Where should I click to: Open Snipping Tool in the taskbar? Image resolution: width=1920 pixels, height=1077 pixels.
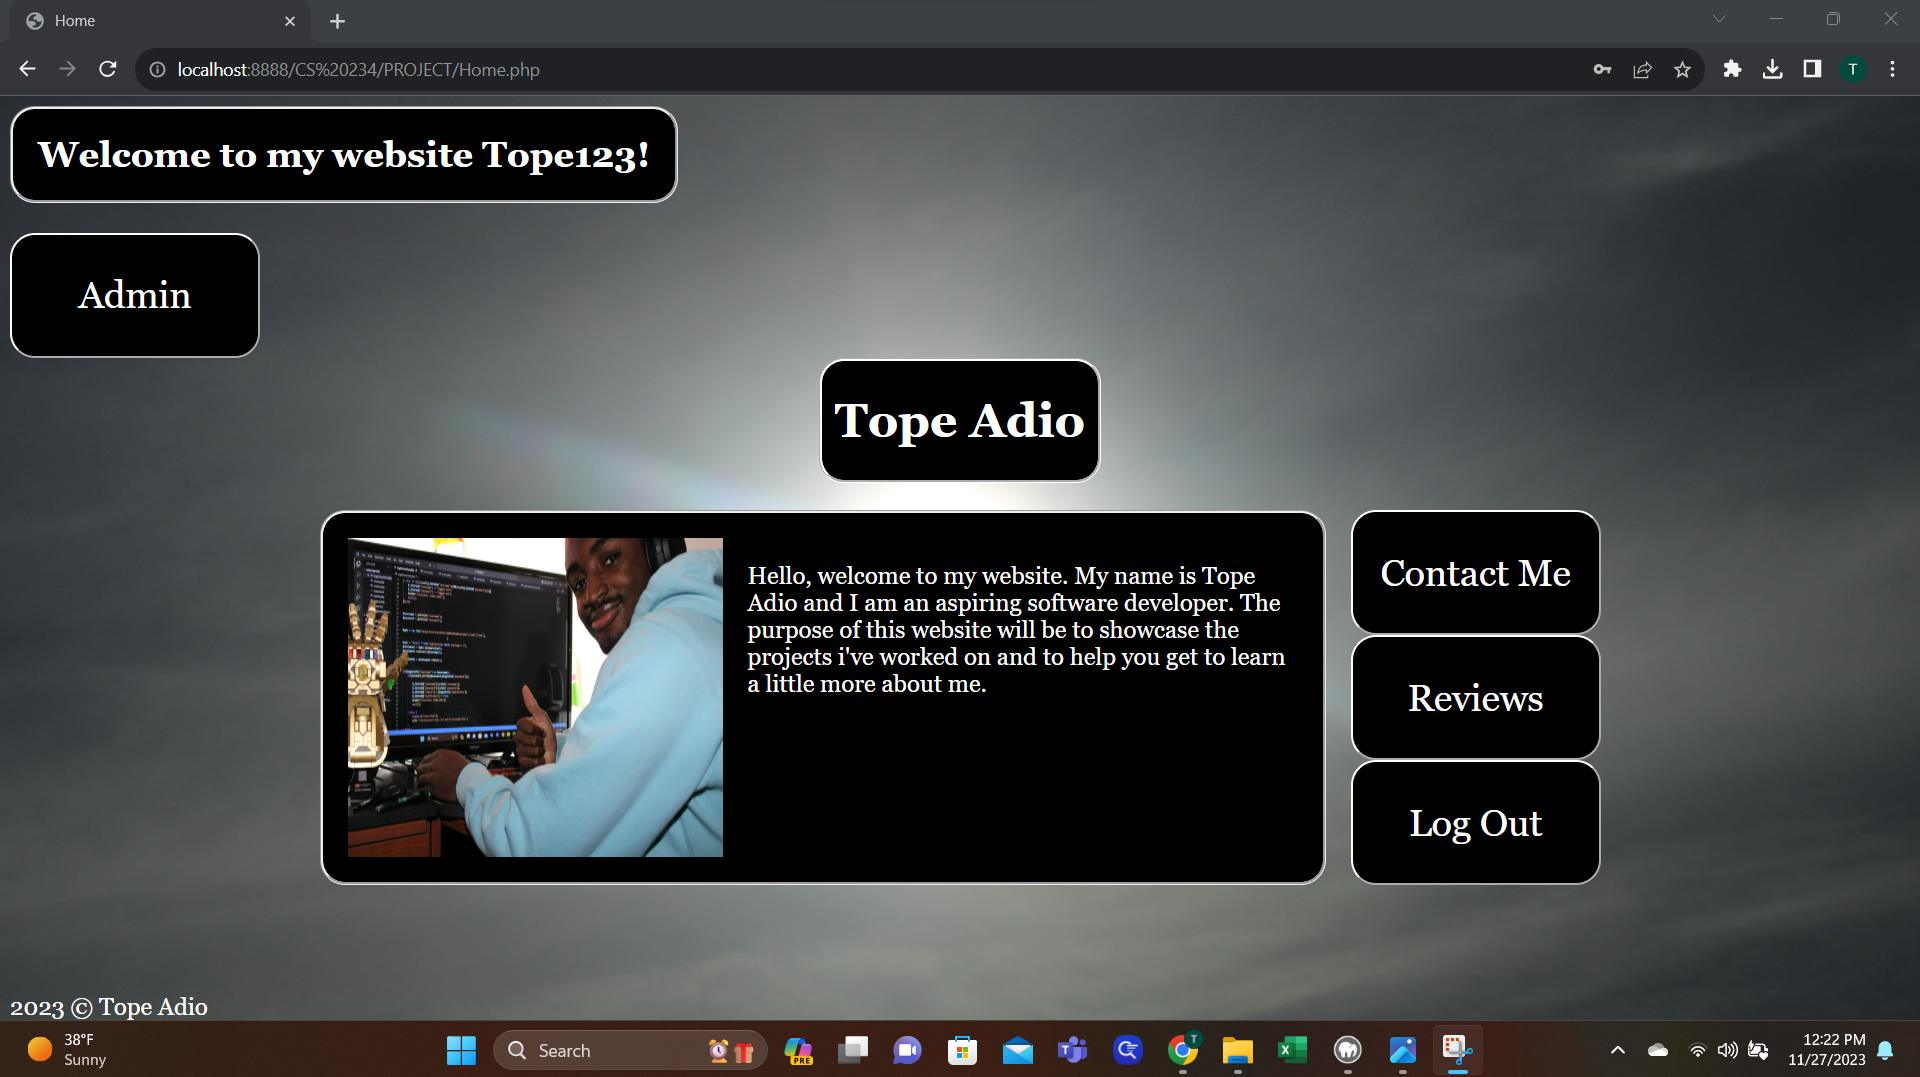click(x=1458, y=1050)
